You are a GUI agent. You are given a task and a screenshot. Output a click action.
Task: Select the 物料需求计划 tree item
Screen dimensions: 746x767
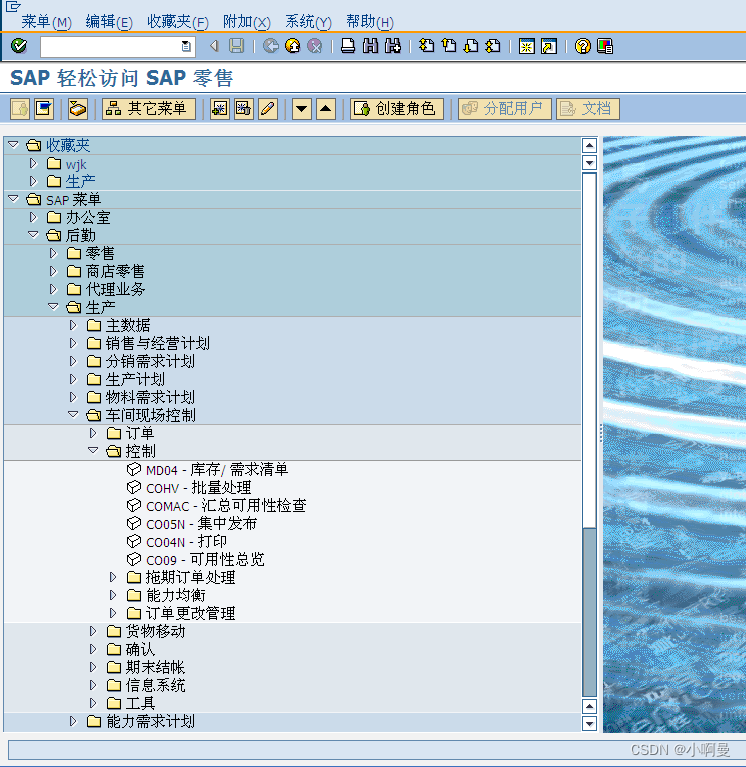click(x=150, y=397)
